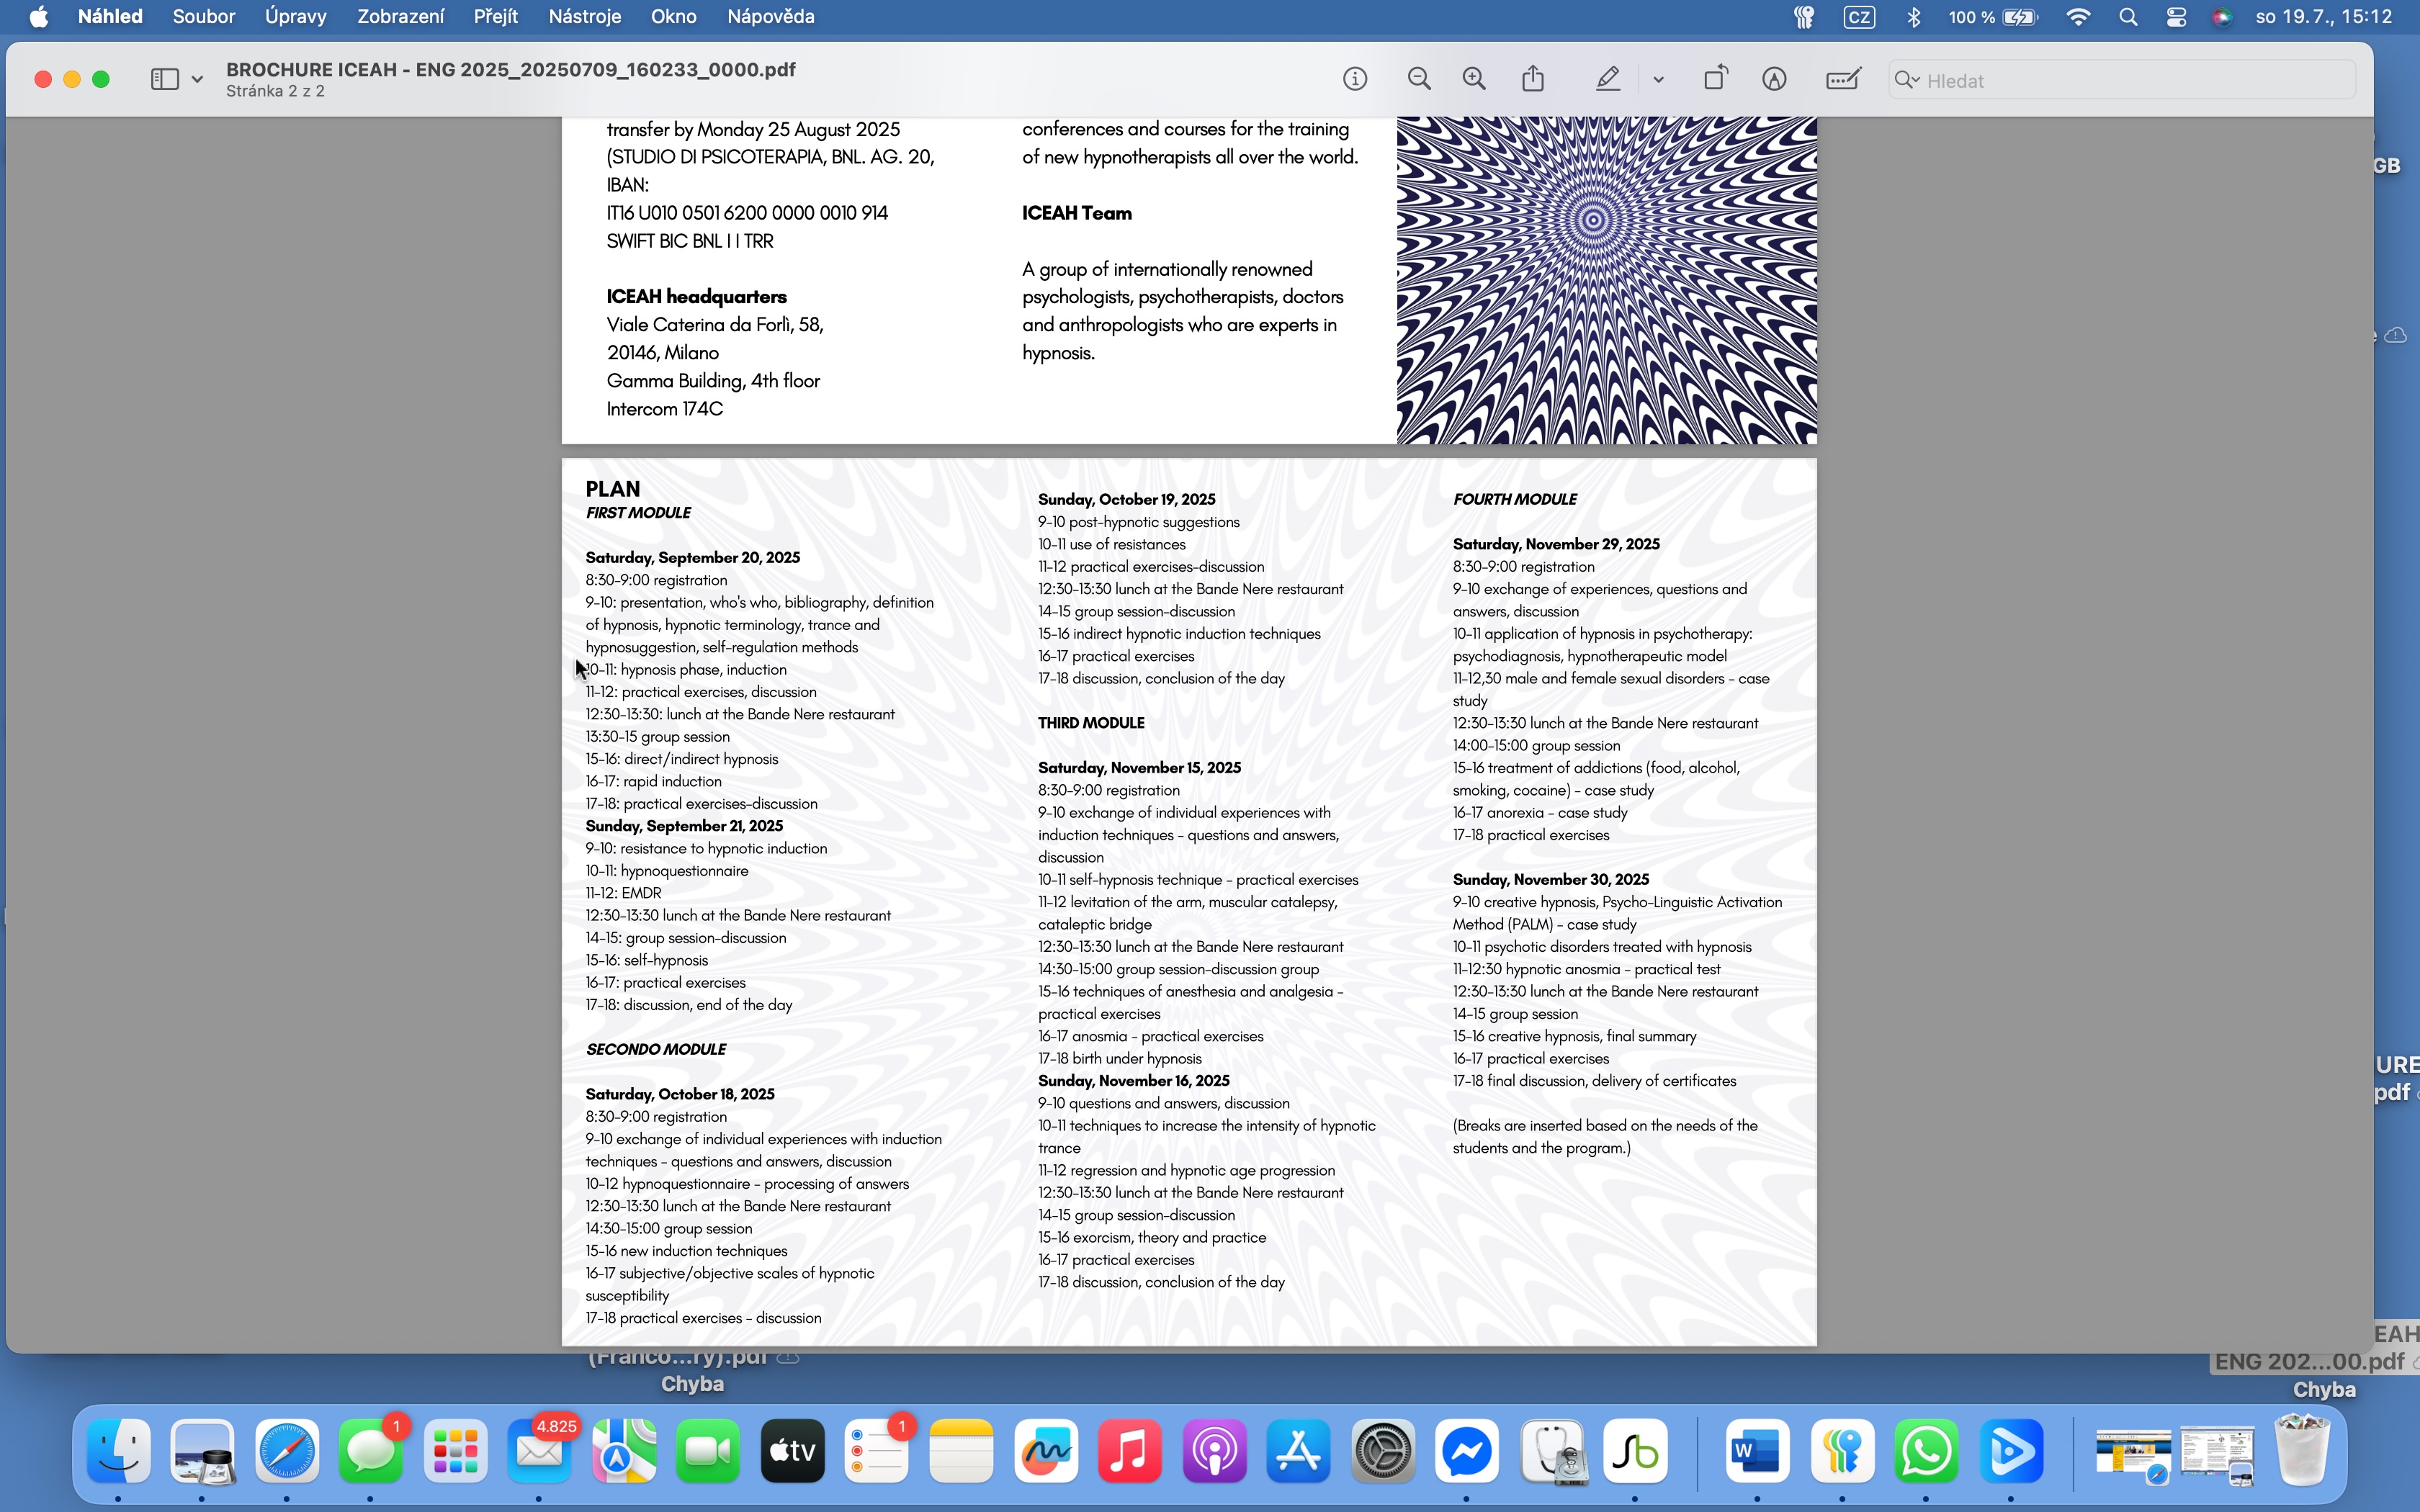The height and width of the screenshot is (1512, 2420).
Task: Open Launchpad from the Dock
Action: [455, 1450]
